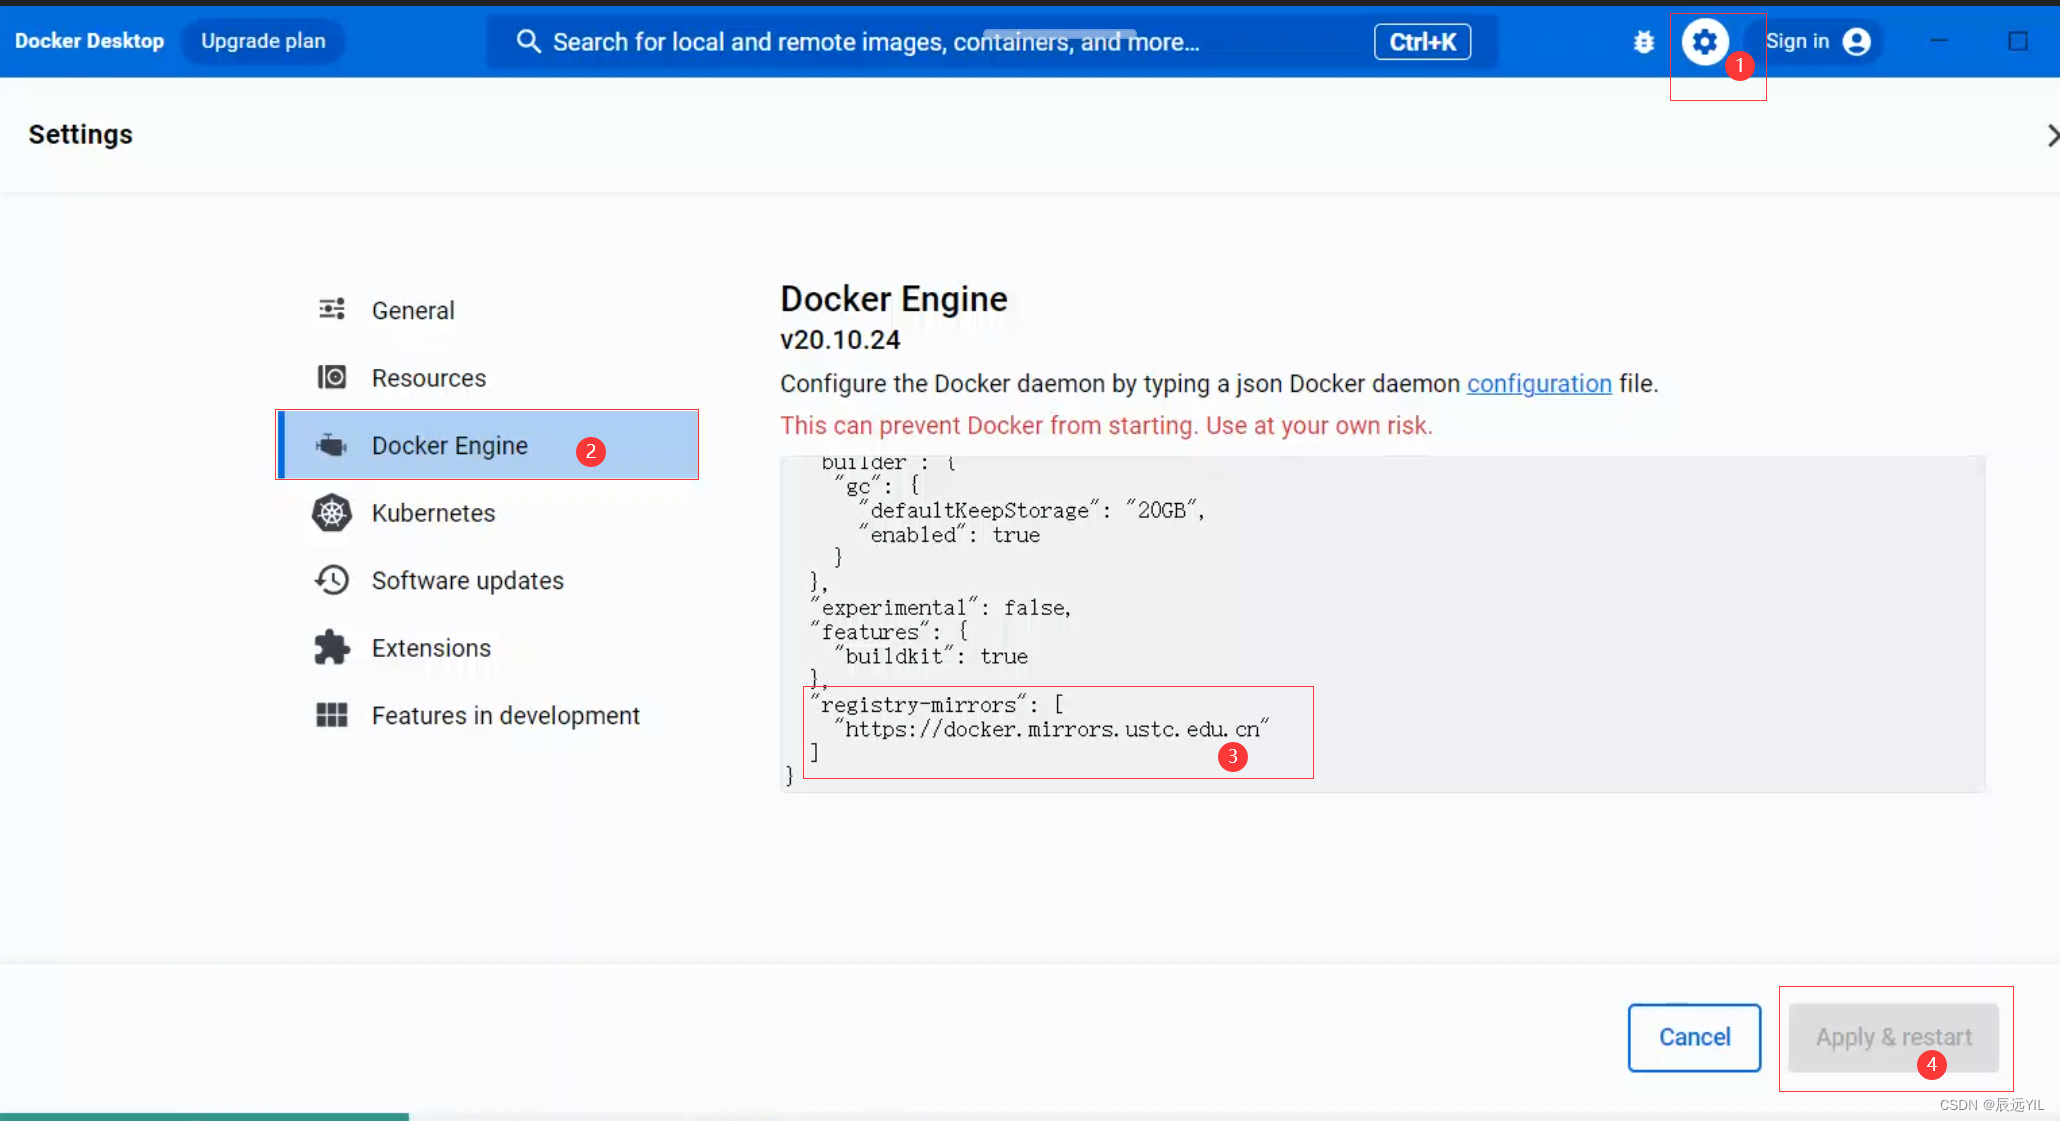Click the search magnifier icon
This screenshot has width=2060, height=1121.
click(x=529, y=41)
